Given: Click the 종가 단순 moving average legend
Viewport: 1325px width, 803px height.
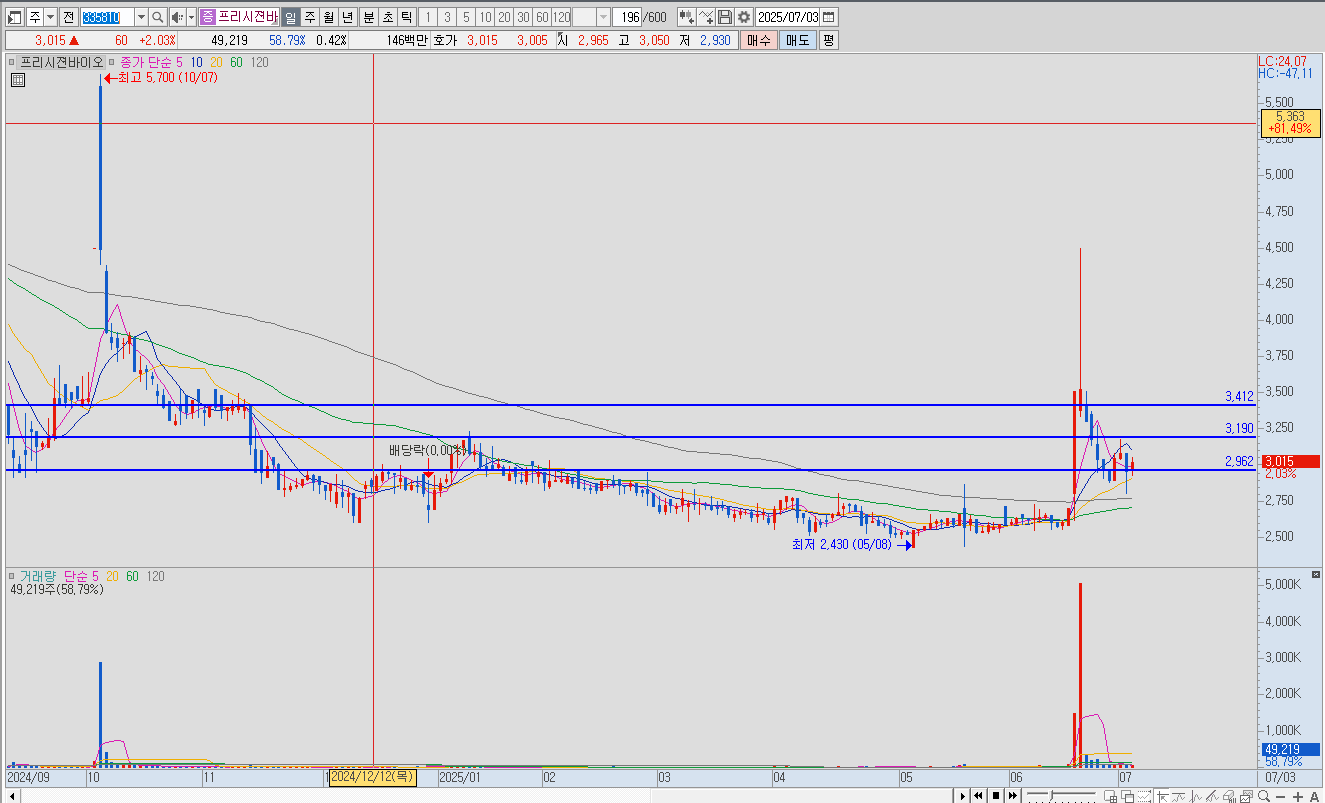Looking at the screenshot, I should (x=147, y=62).
